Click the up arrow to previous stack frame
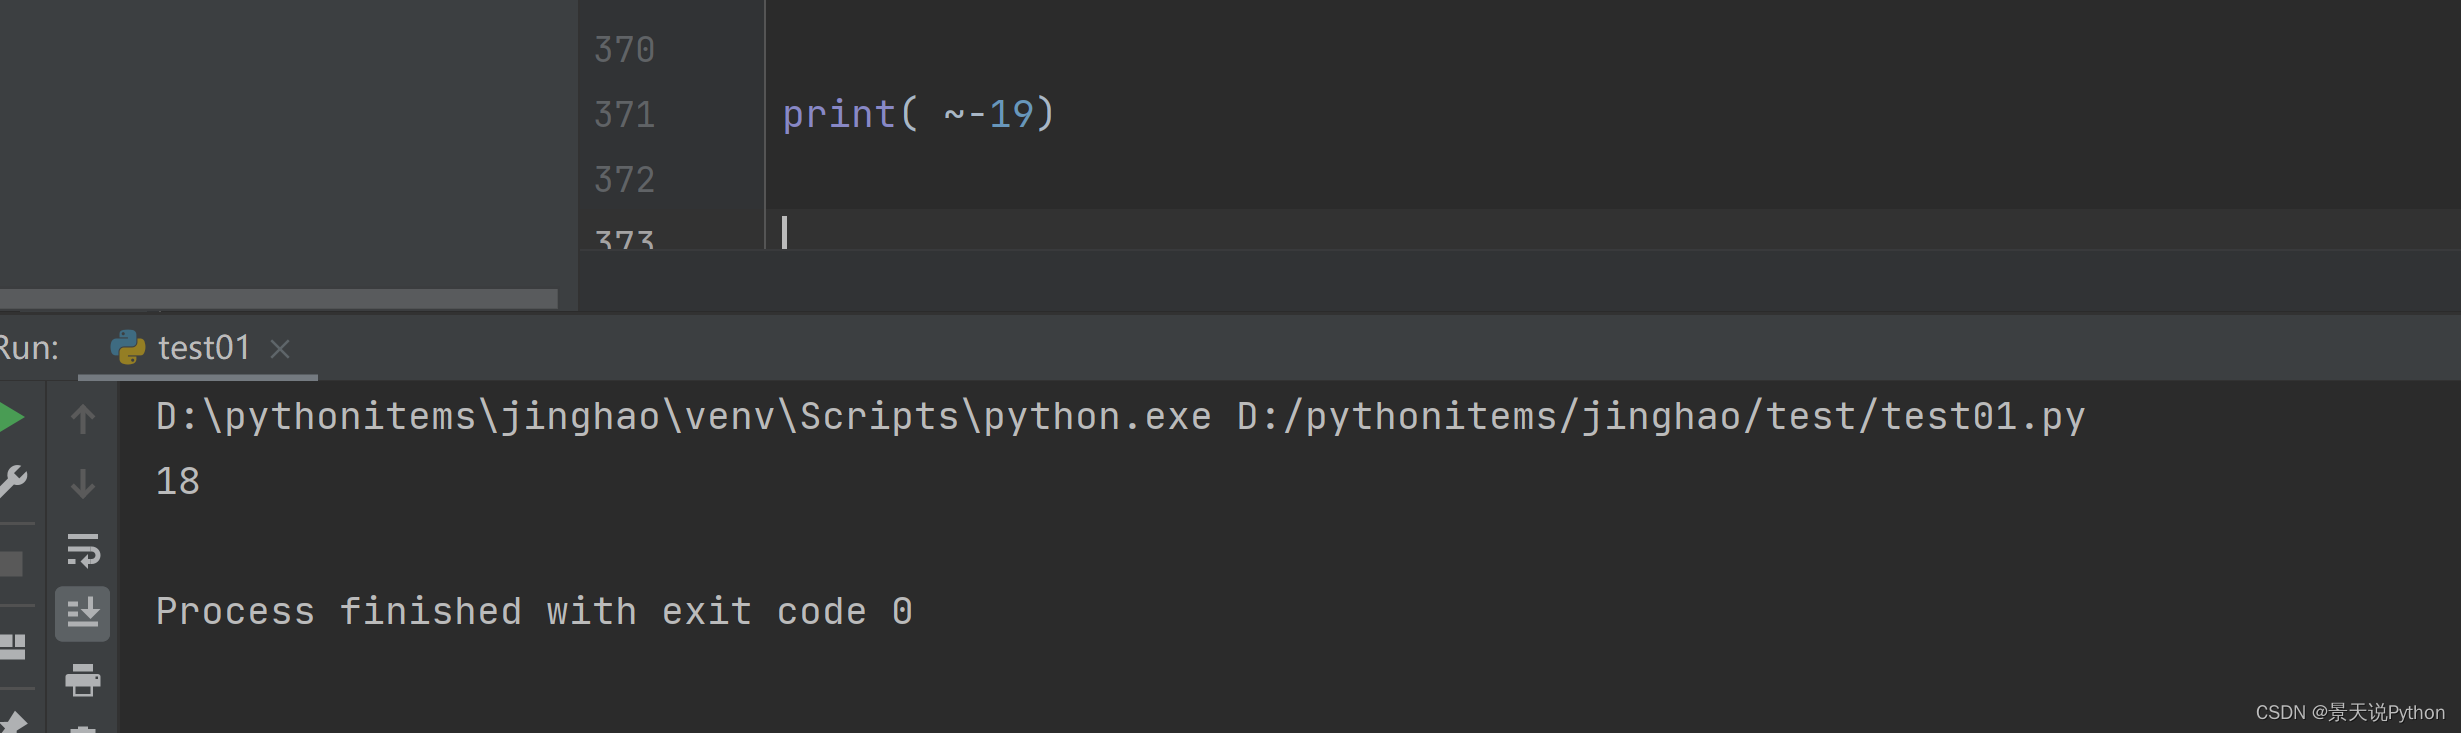The height and width of the screenshot is (733, 2461). (x=83, y=418)
